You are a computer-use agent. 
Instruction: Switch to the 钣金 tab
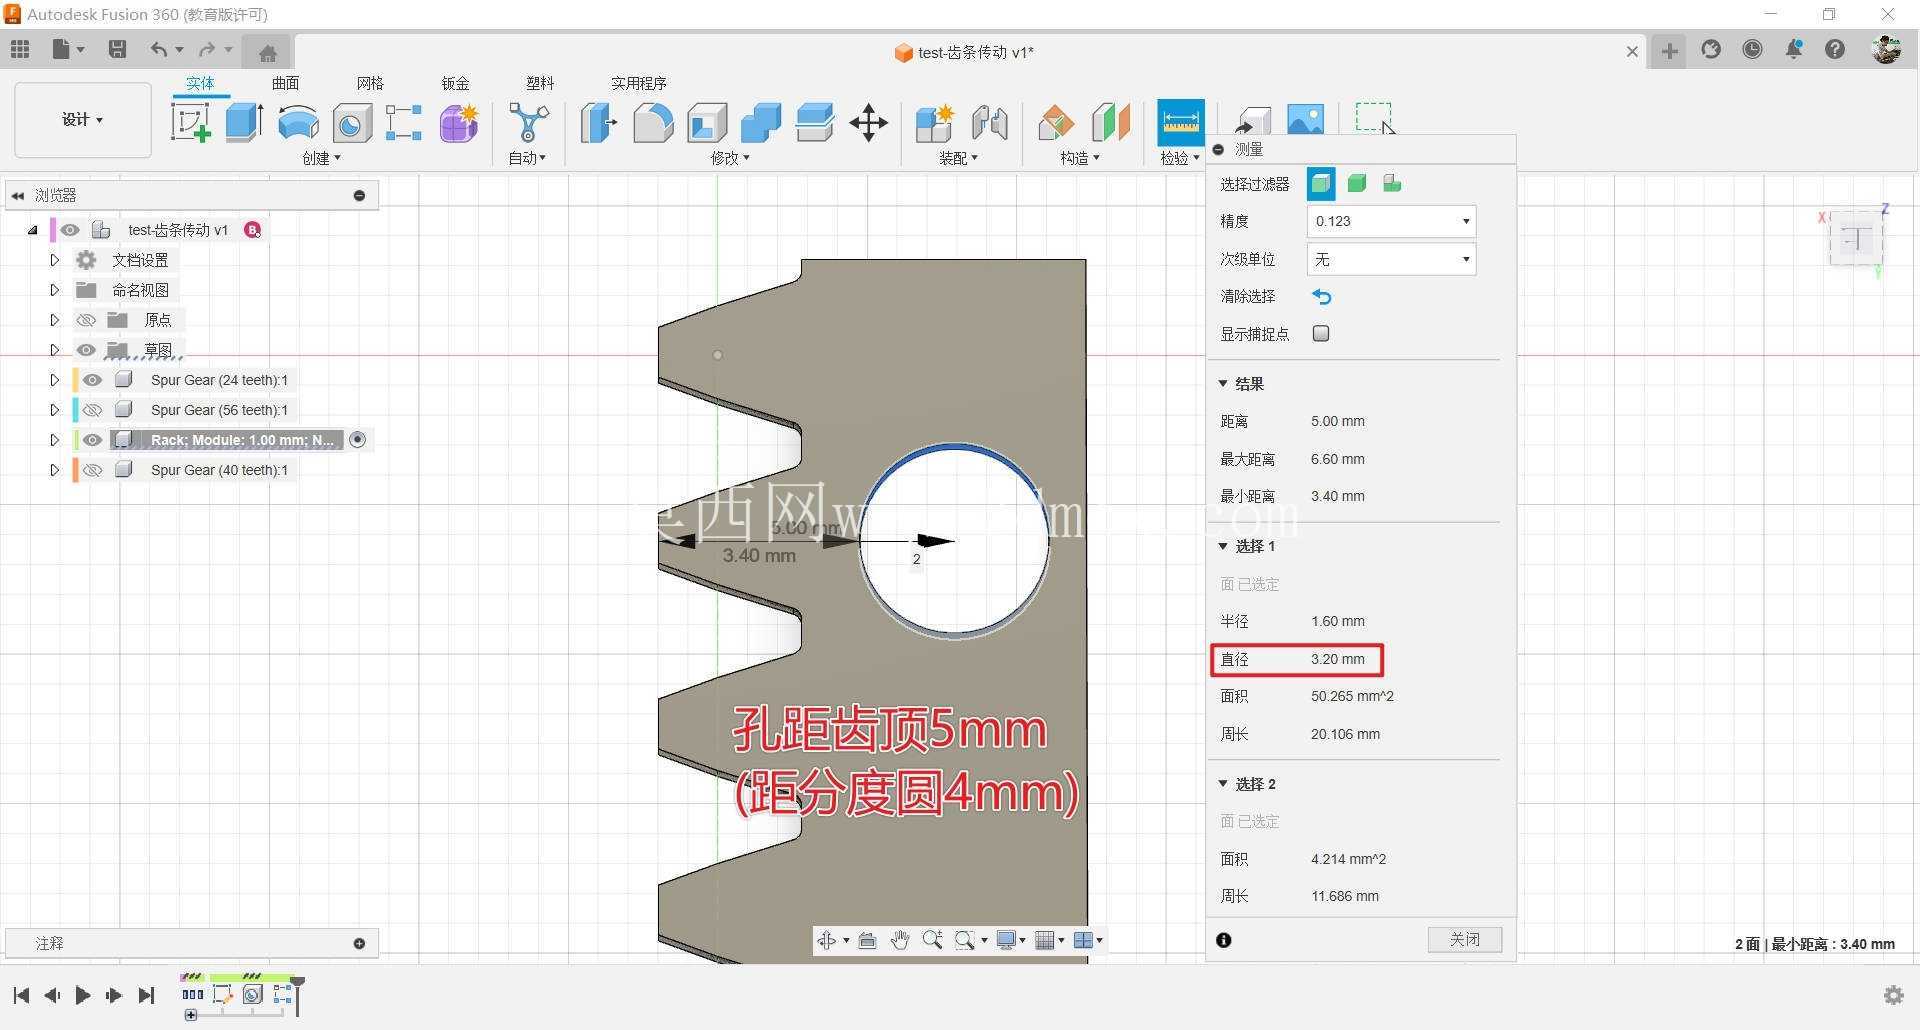point(455,83)
